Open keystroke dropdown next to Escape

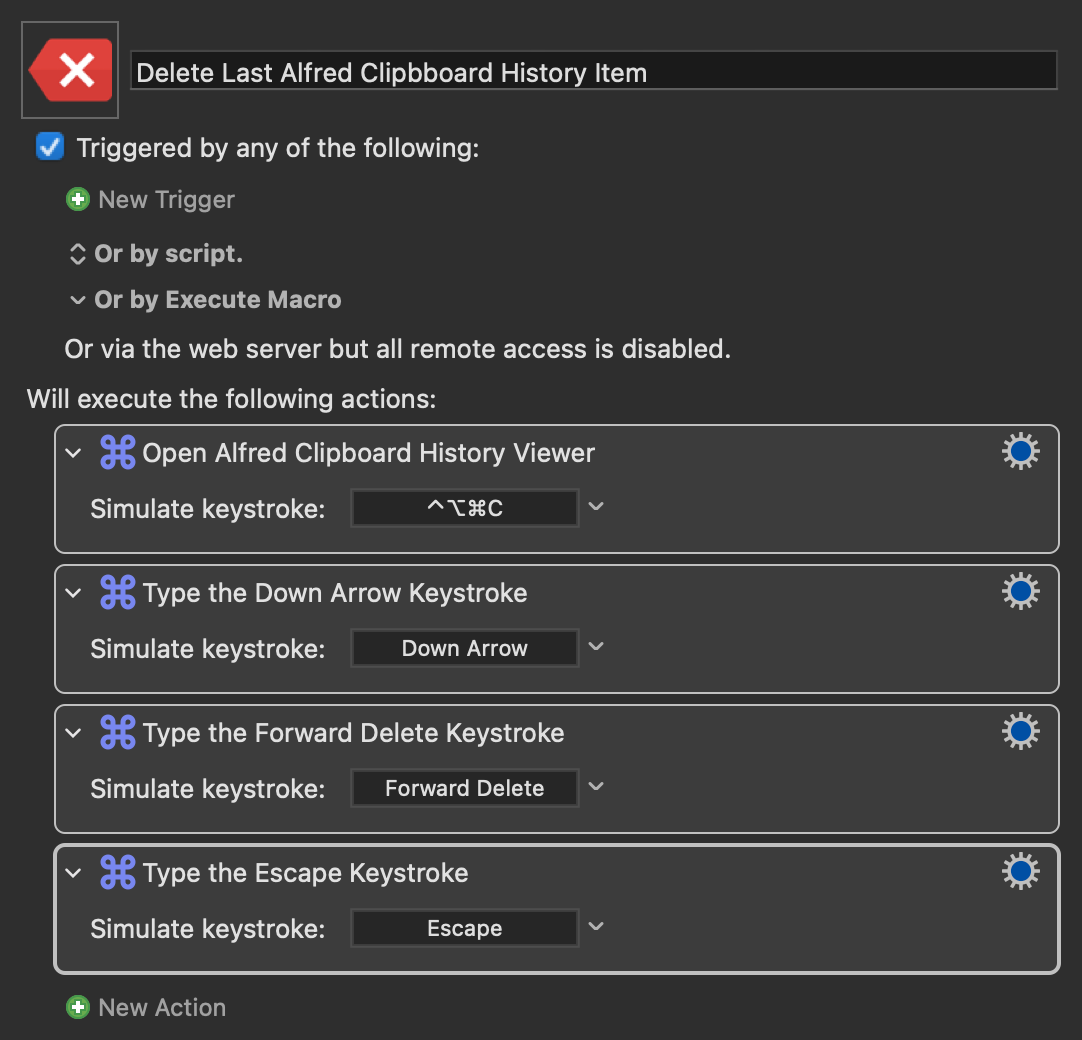(596, 927)
